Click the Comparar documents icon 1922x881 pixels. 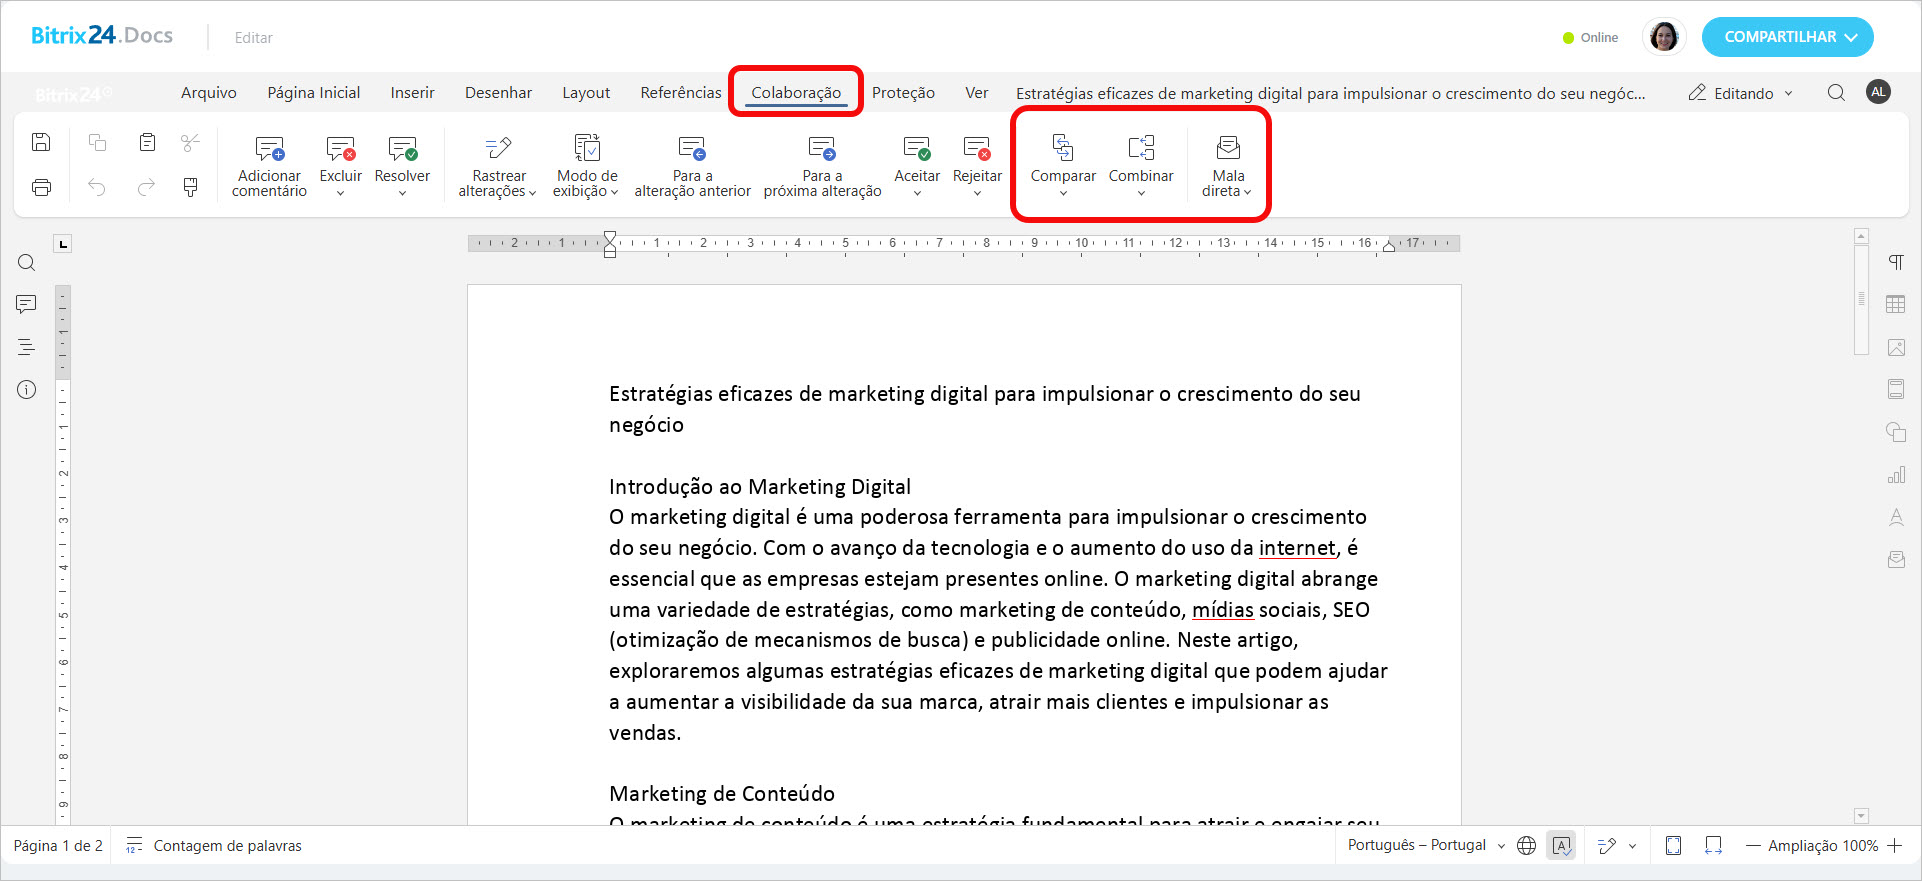click(1062, 149)
